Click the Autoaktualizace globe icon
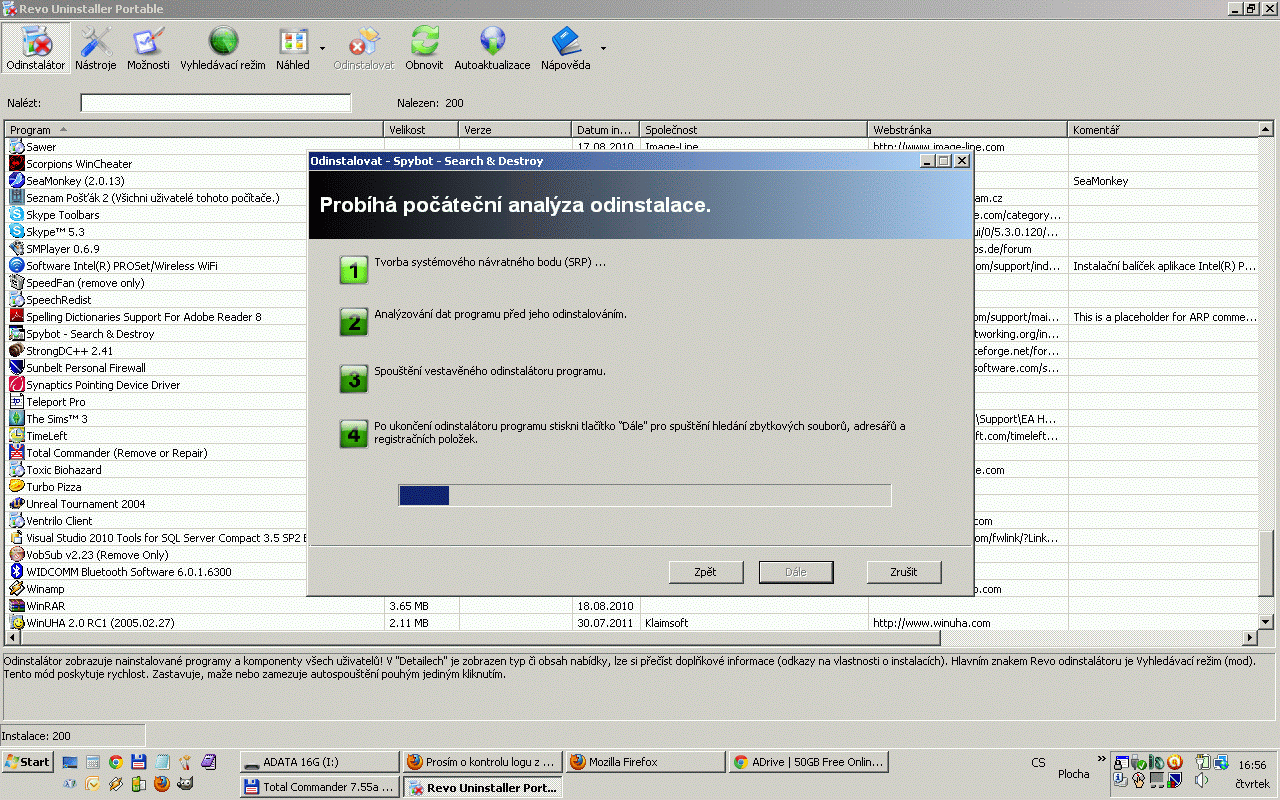The image size is (1280, 800). 492,47
